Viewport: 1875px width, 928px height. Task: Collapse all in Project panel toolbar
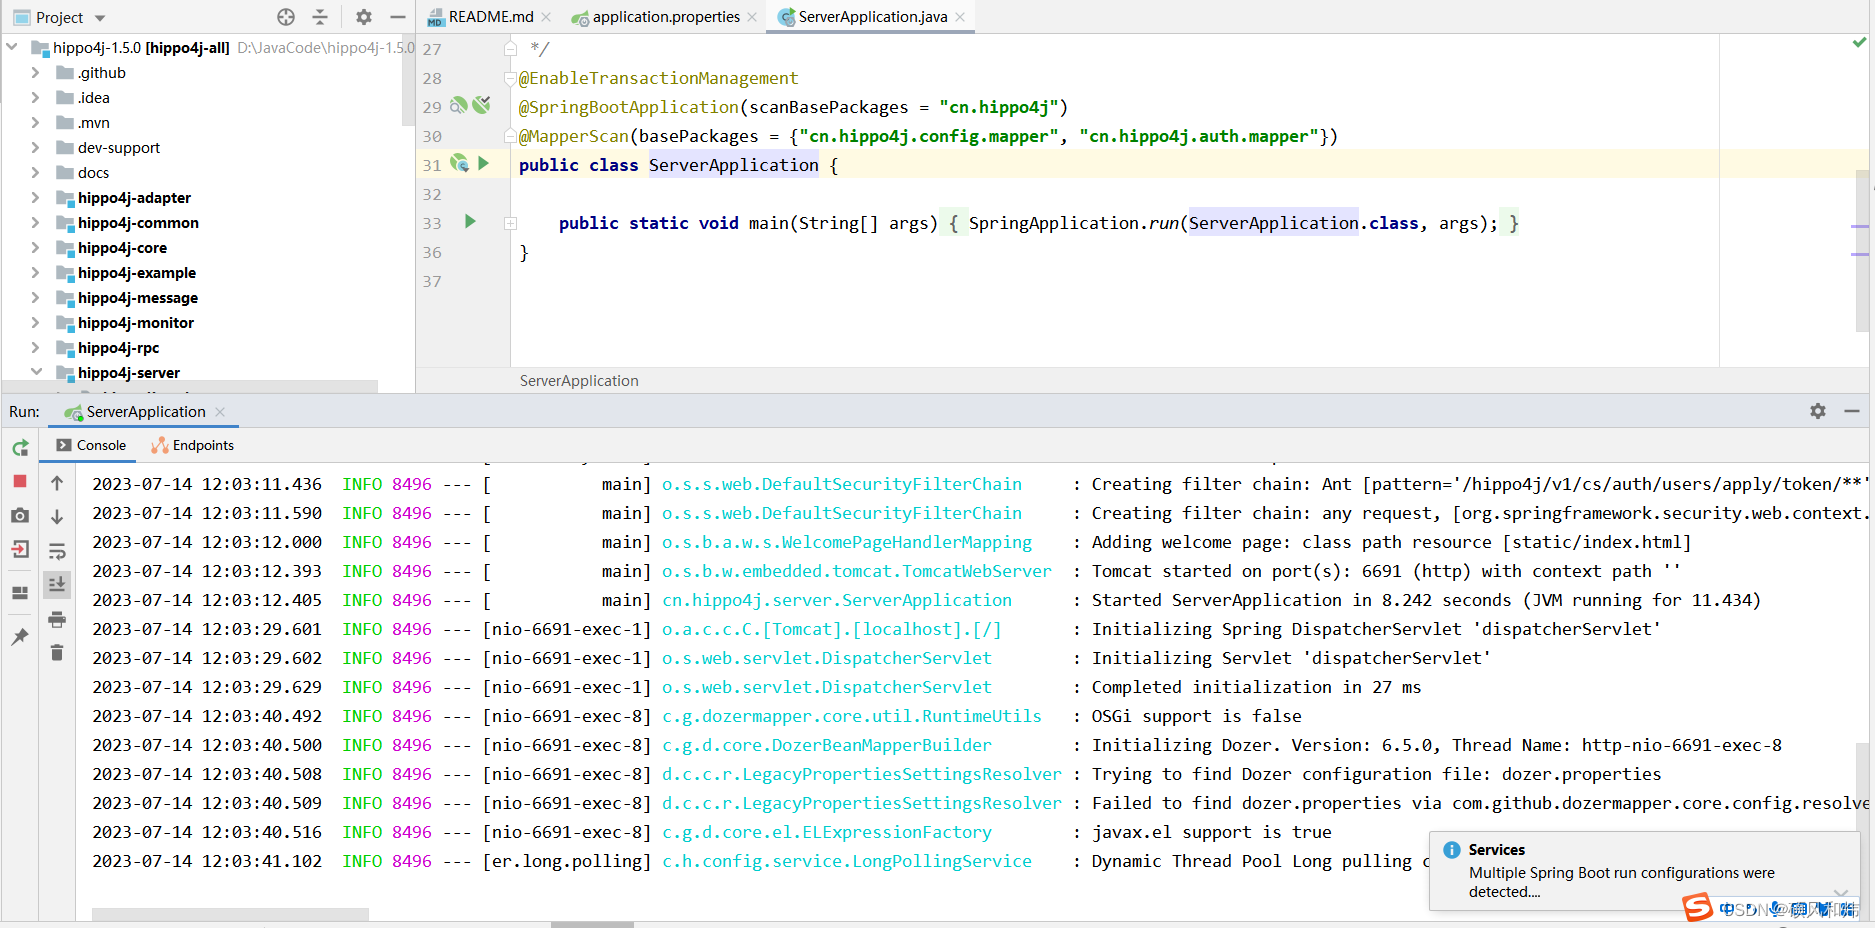tap(320, 17)
